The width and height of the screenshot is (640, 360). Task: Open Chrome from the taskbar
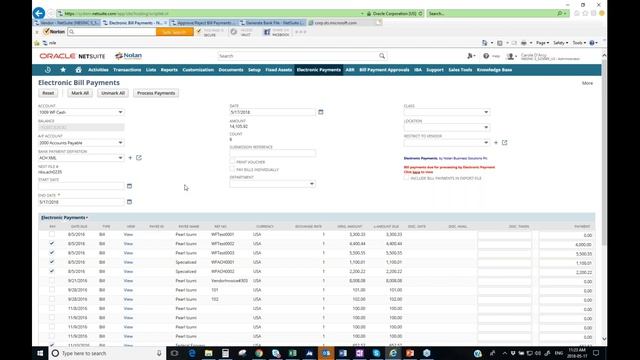coord(259,353)
